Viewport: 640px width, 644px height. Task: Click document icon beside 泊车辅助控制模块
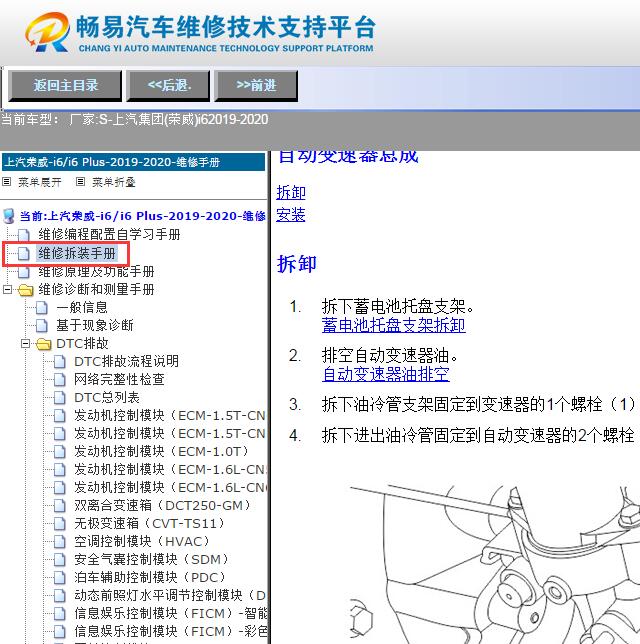click(x=60, y=577)
